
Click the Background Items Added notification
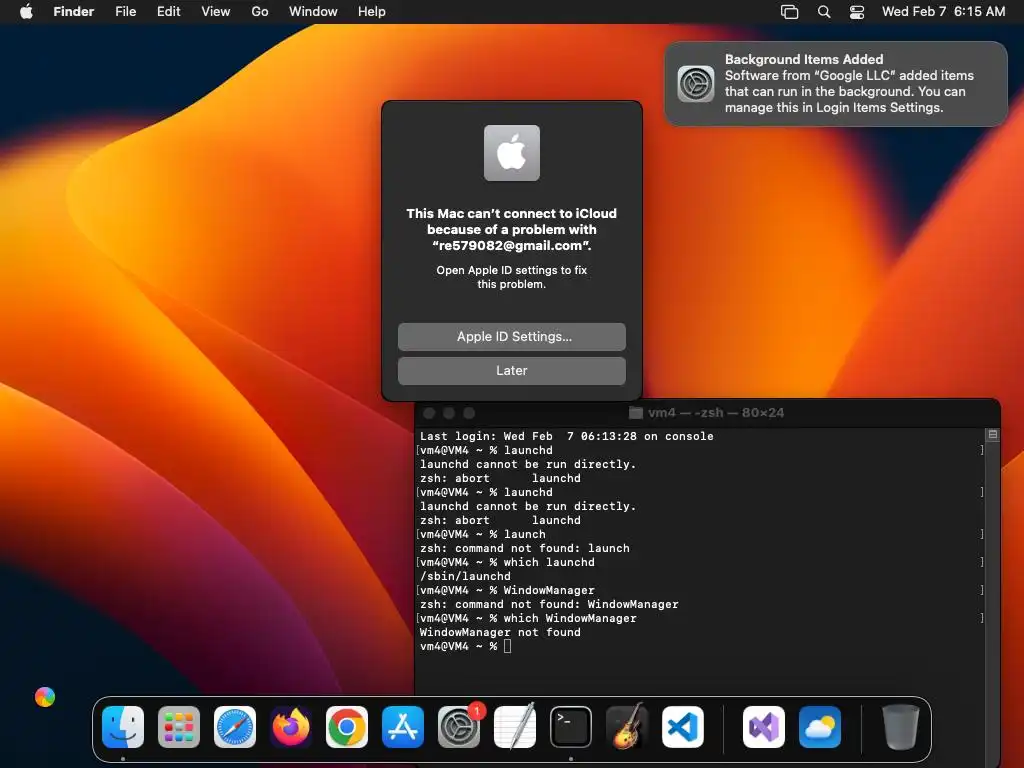click(836, 84)
